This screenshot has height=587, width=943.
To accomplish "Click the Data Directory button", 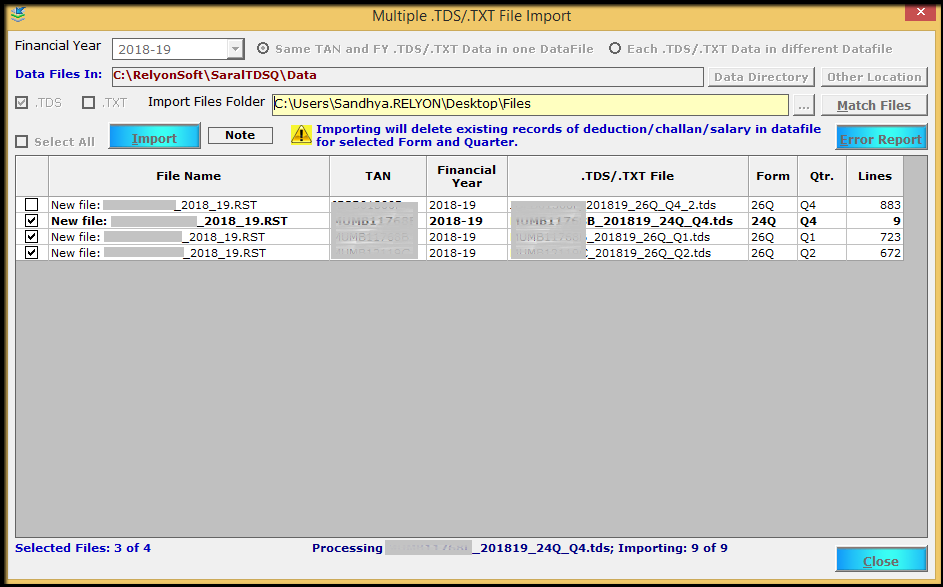I will click(761, 77).
